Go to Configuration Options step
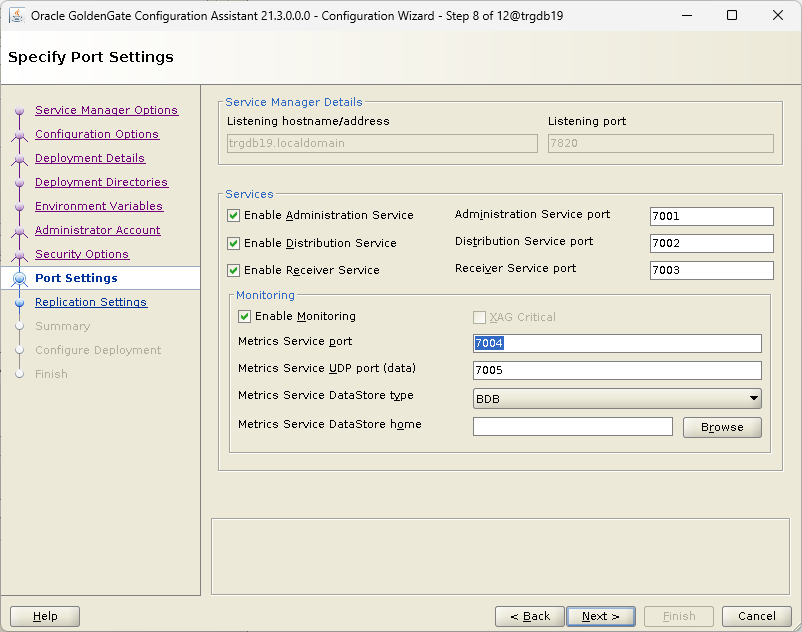The height and width of the screenshot is (632, 802). click(97, 134)
